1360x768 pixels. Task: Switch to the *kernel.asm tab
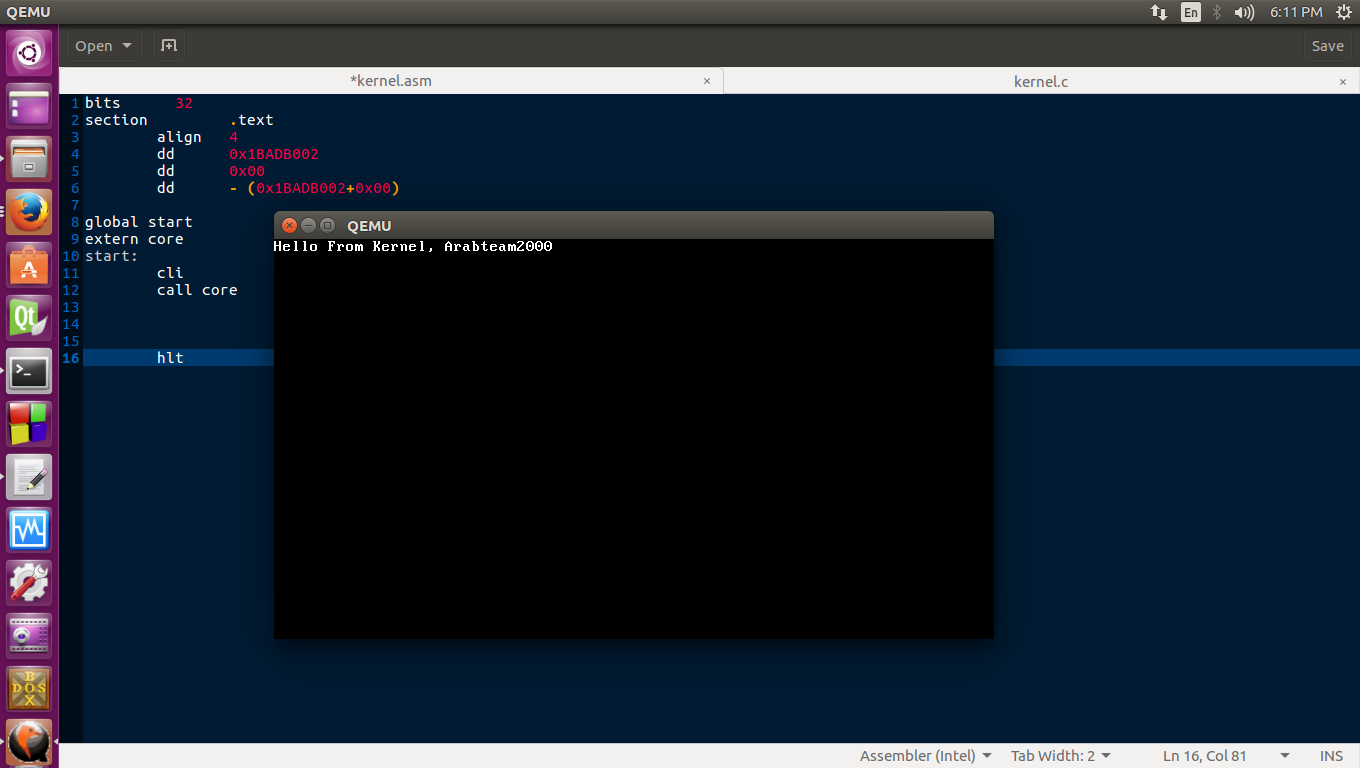(x=391, y=81)
